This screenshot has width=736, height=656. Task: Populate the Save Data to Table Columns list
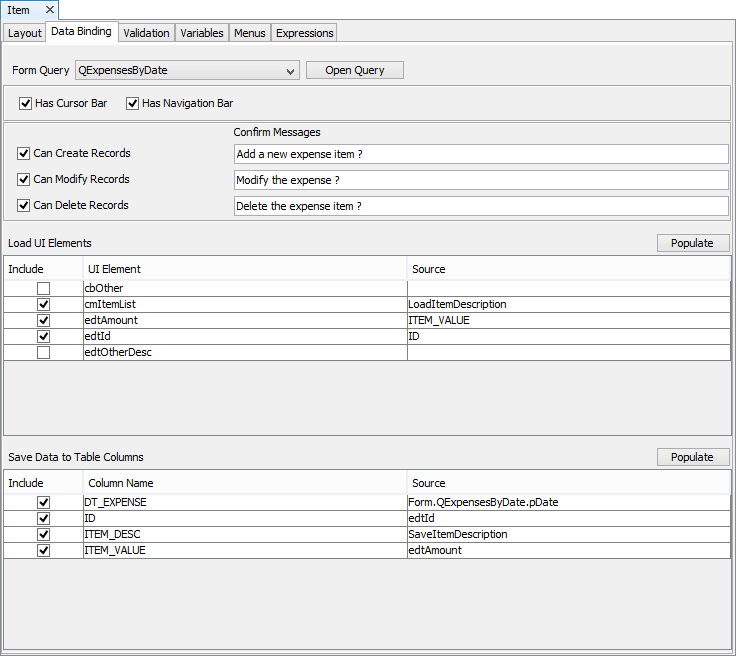pyautogui.click(x=692, y=457)
